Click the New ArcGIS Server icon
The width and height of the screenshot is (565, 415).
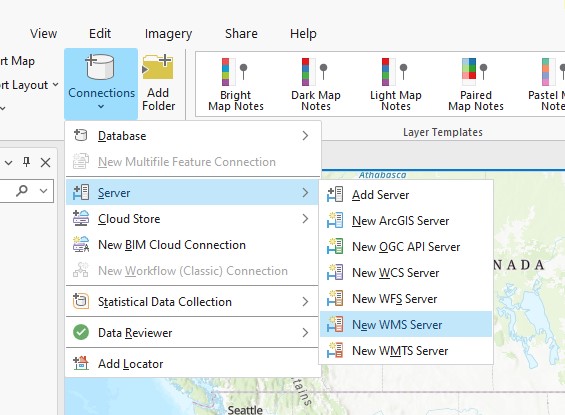click(335, 220)
